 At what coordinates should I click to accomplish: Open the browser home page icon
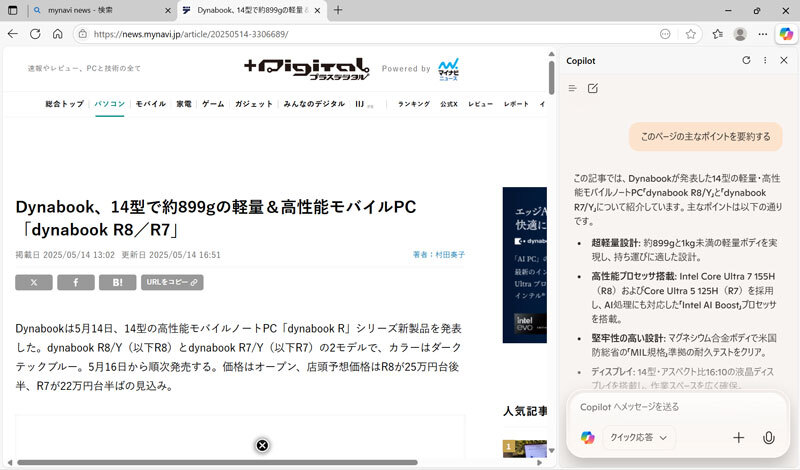pos(58,34)
